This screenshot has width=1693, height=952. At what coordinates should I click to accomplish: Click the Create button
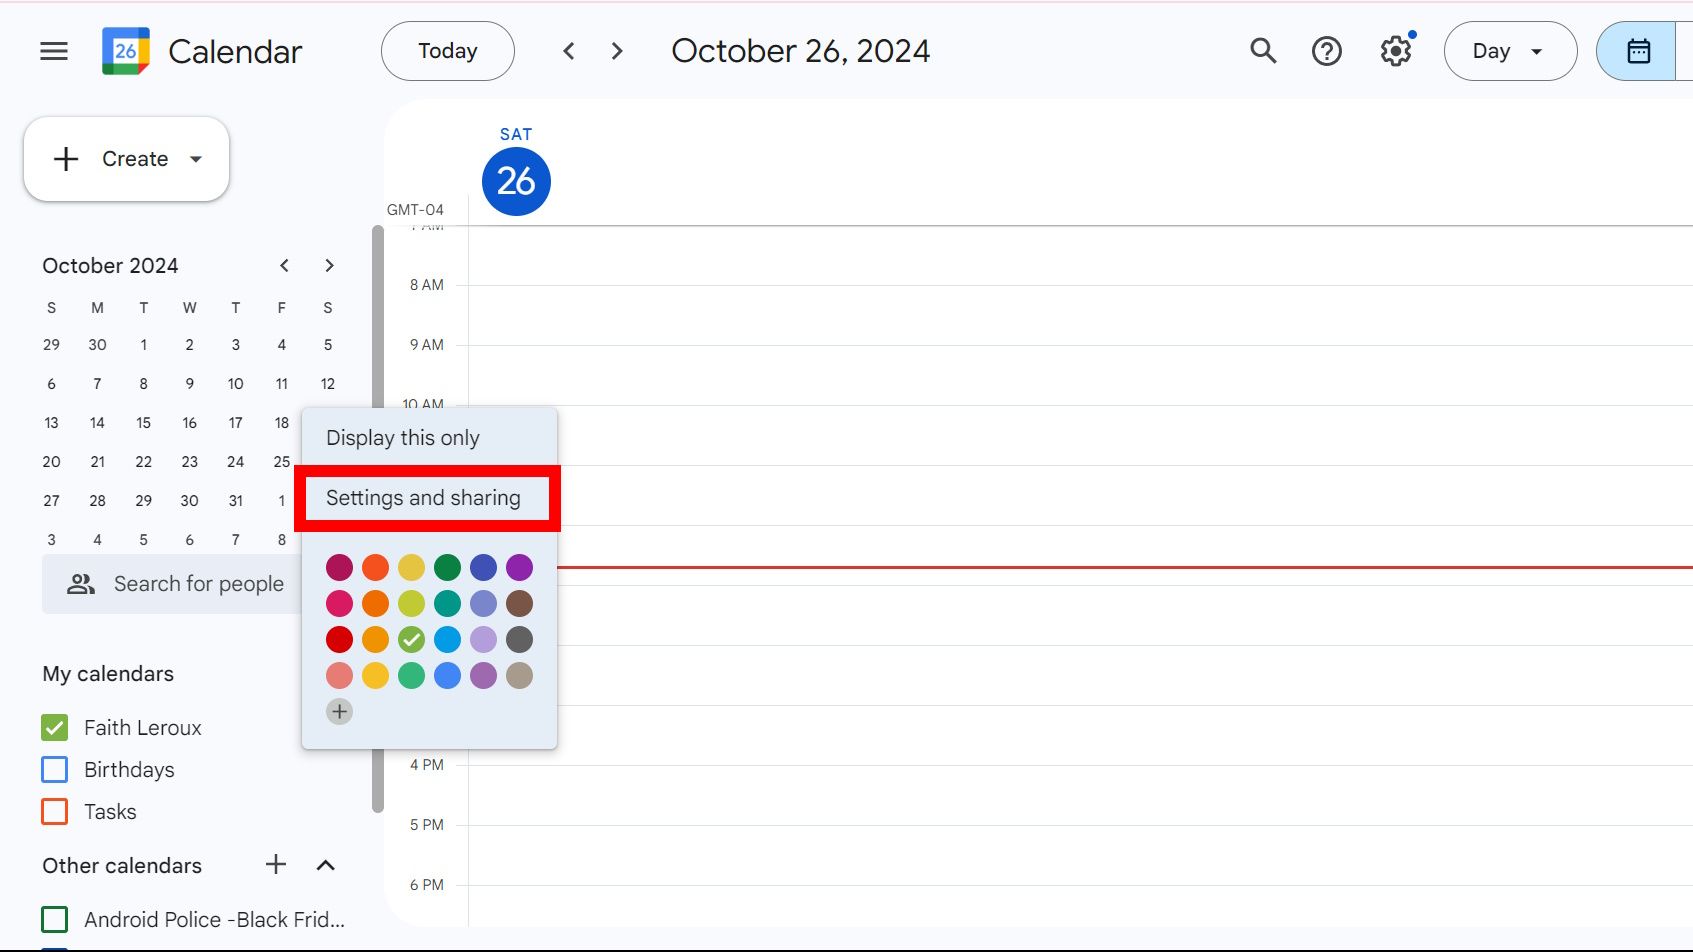click(x=126, y=159)
